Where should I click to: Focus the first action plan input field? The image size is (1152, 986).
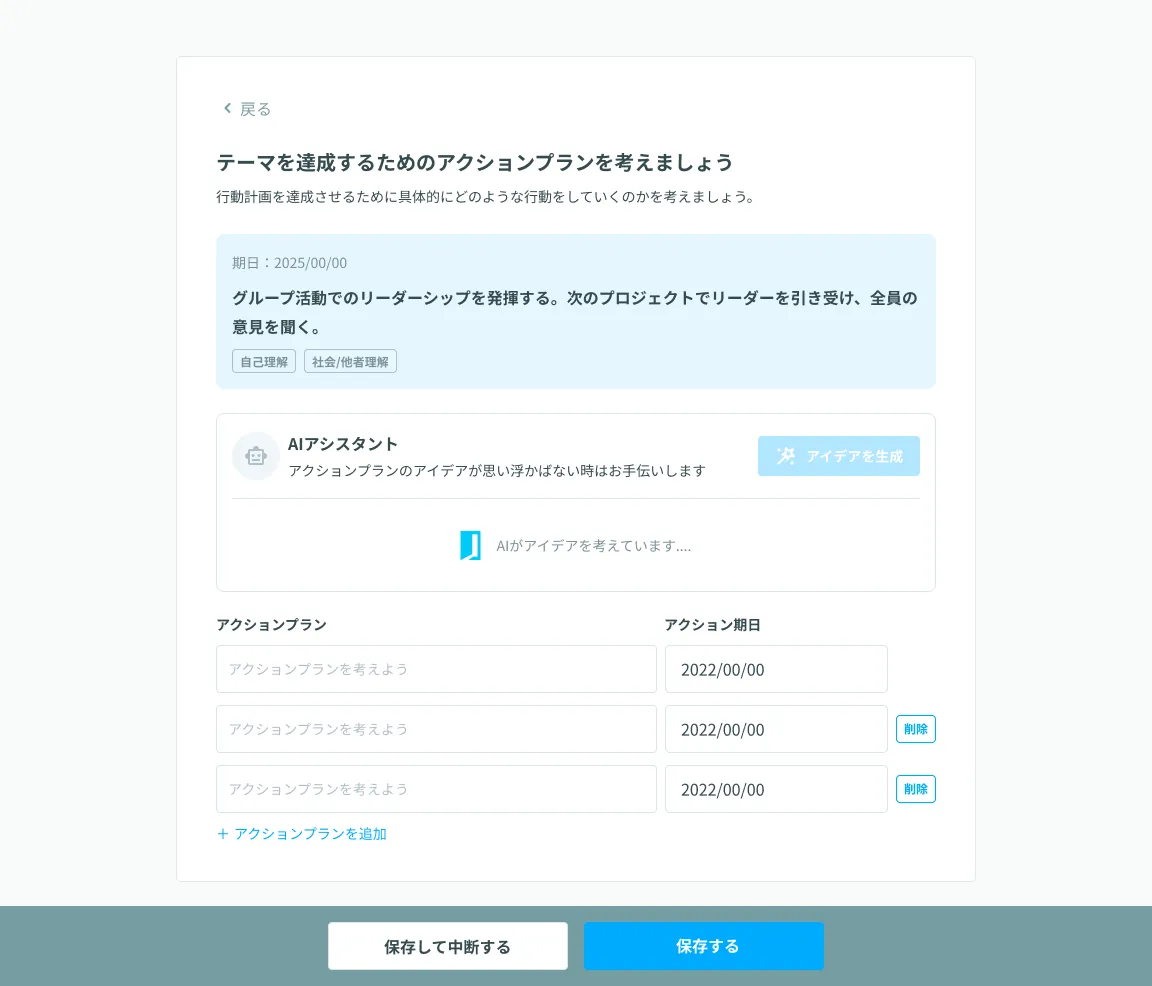pyautogui.click(x=436, y=669)
